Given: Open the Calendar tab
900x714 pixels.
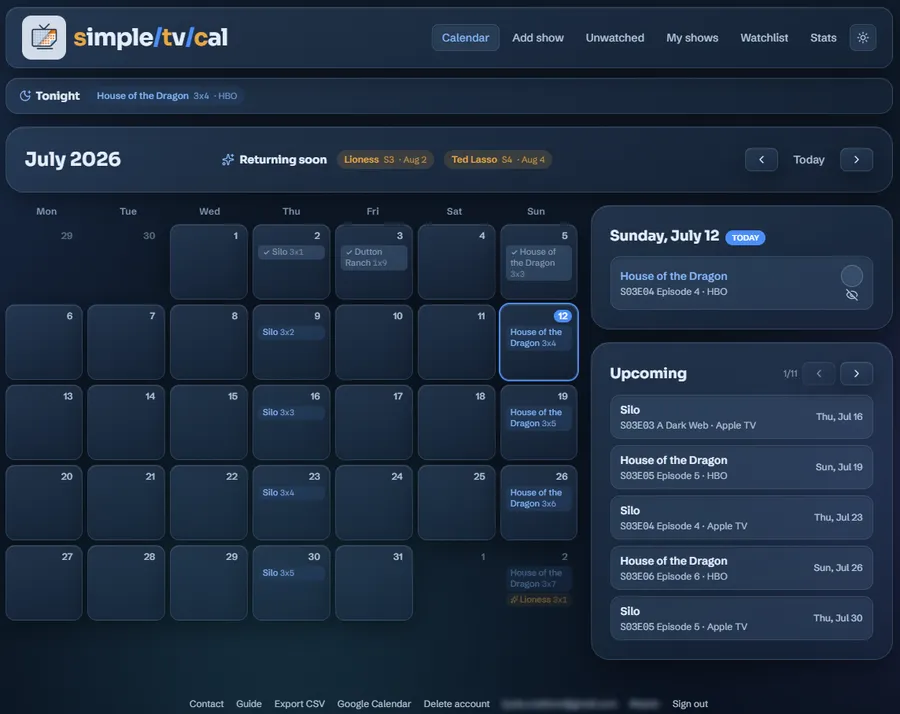Looking at the screenshot, I should (465, 38).
